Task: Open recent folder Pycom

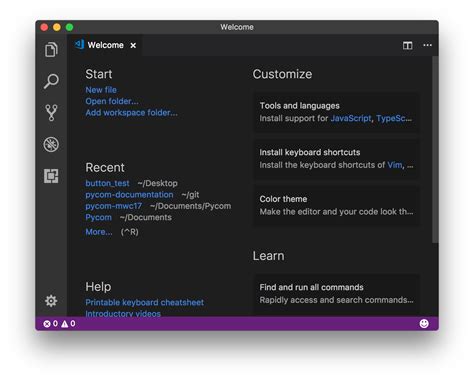Action: pos(98,217)
